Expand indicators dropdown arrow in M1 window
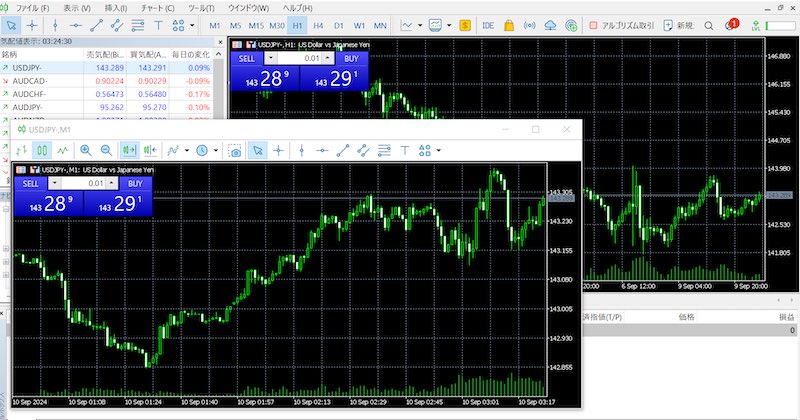This screenshot has height=420, width=800. point(187,151)
